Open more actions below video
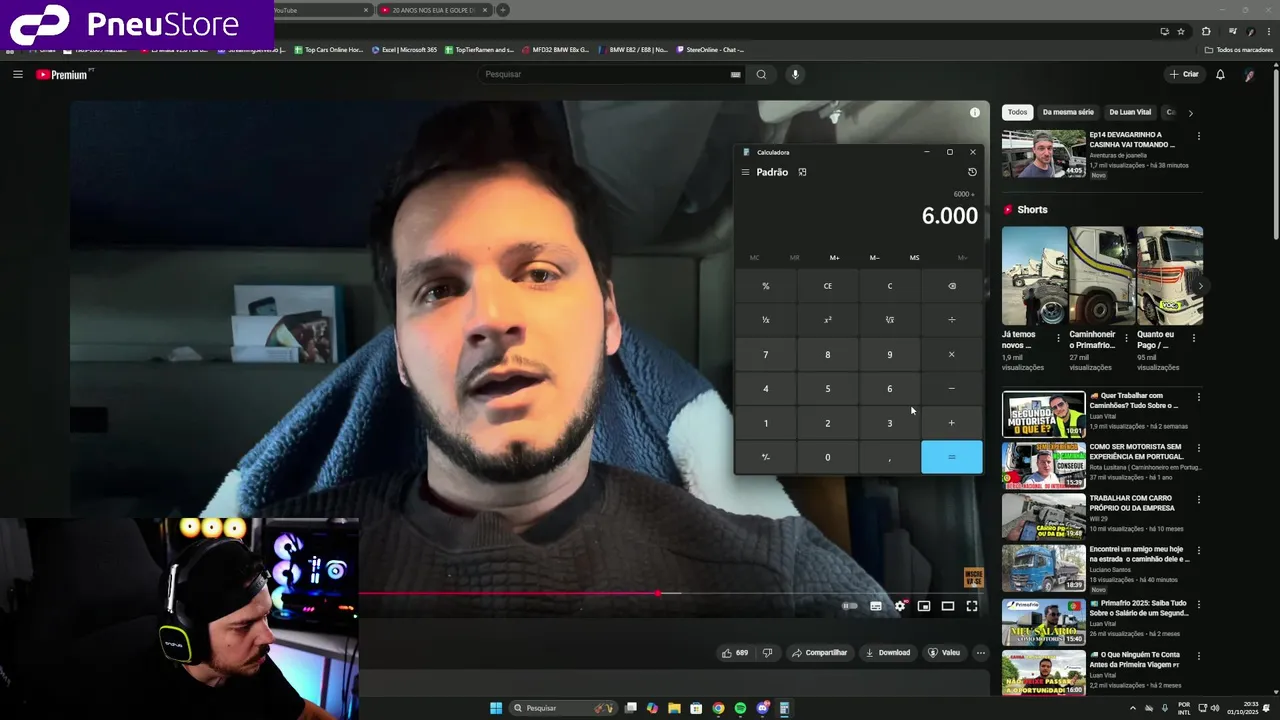This screenshot has height=720, width=1280. (981, 653)
